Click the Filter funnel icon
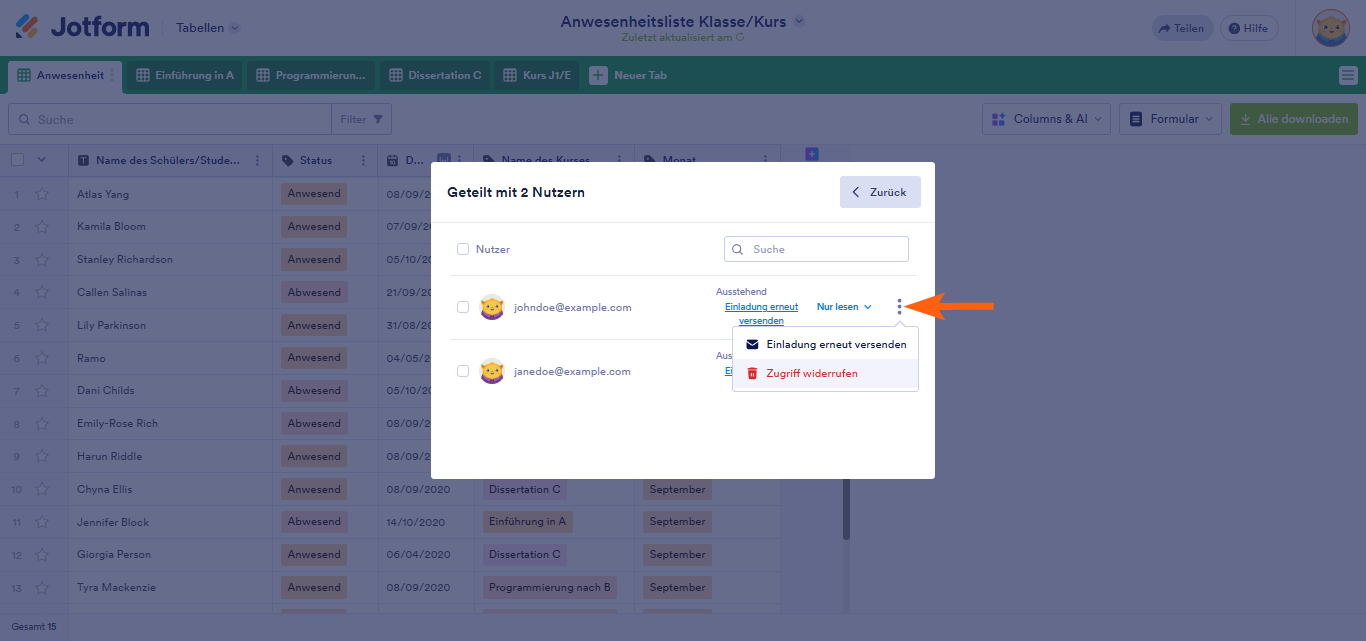The image size is (1366, 641). 378,119
